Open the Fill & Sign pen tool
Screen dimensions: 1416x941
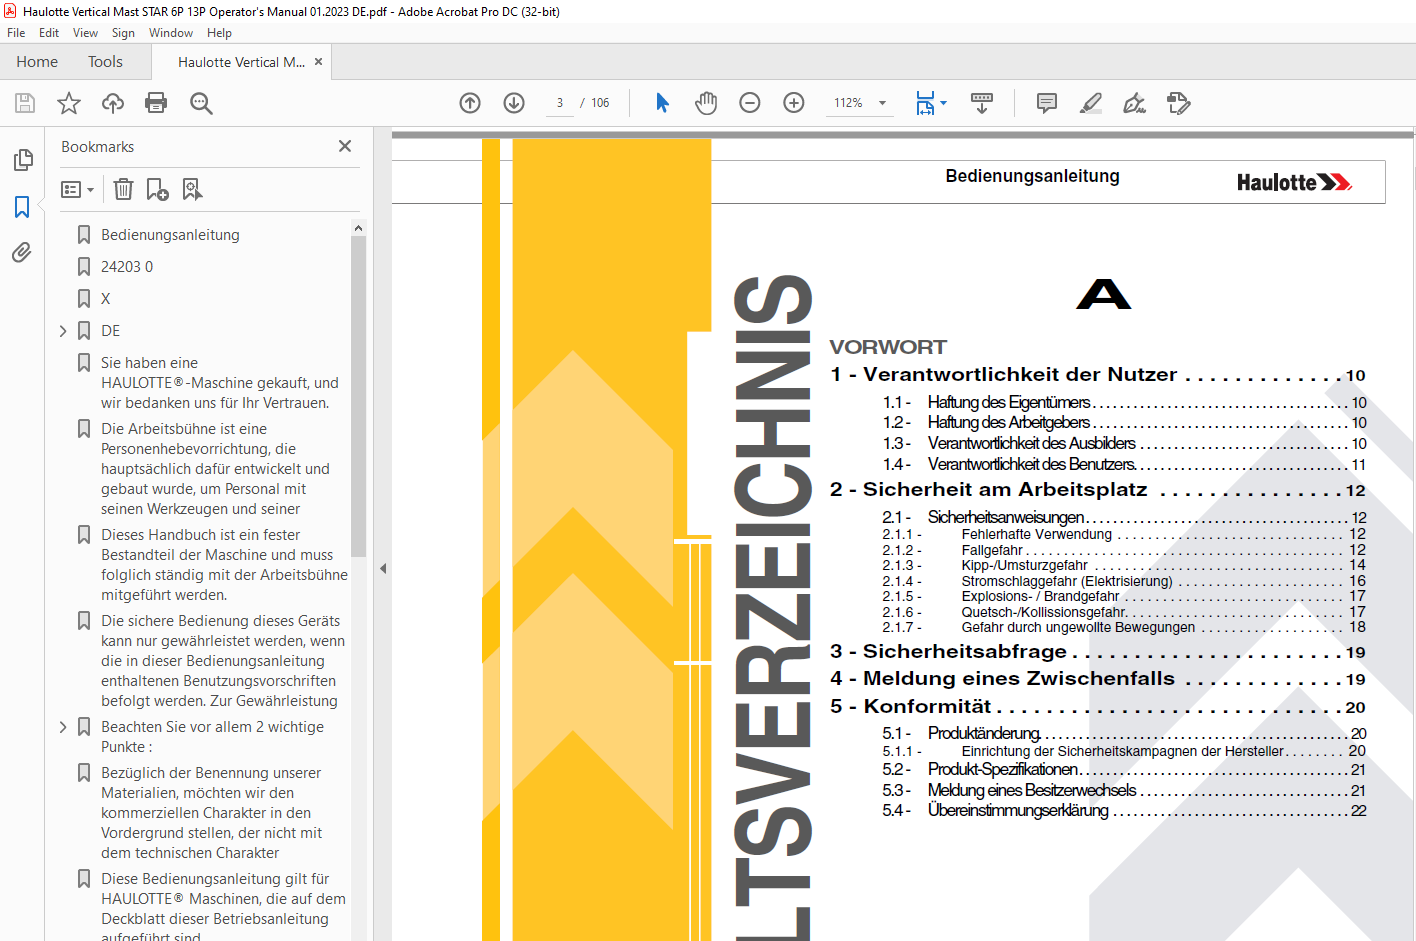(1134, 103)
